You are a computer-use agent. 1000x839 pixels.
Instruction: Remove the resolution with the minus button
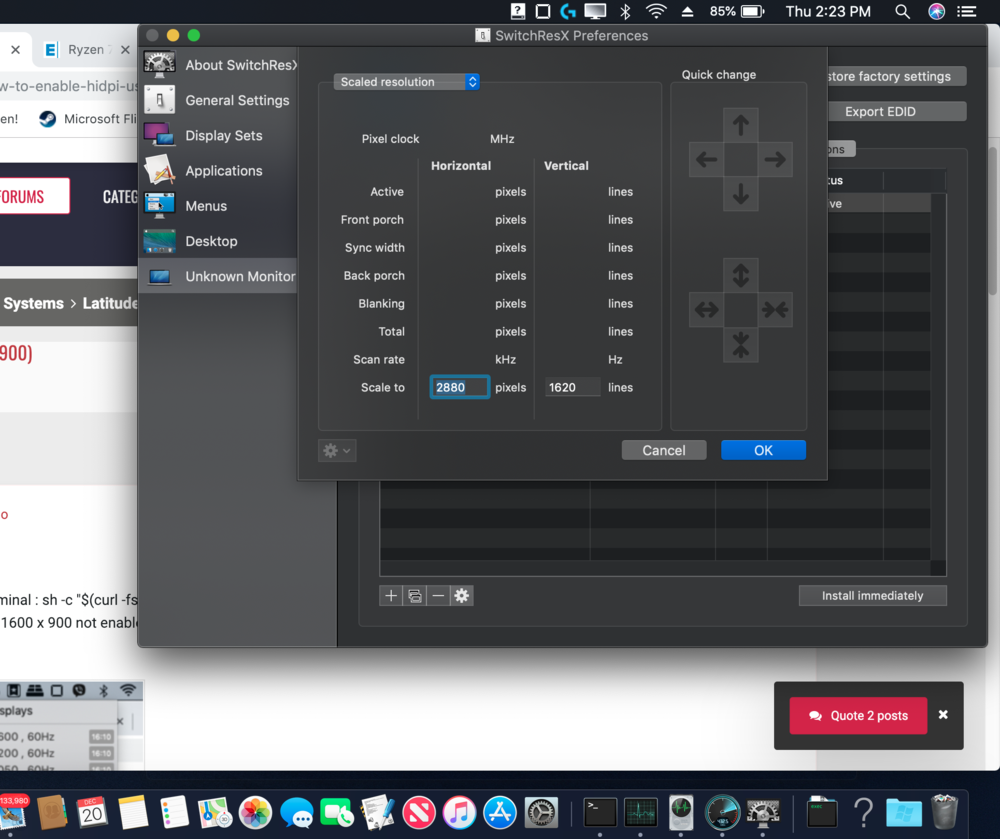click(x=438, y=596)
